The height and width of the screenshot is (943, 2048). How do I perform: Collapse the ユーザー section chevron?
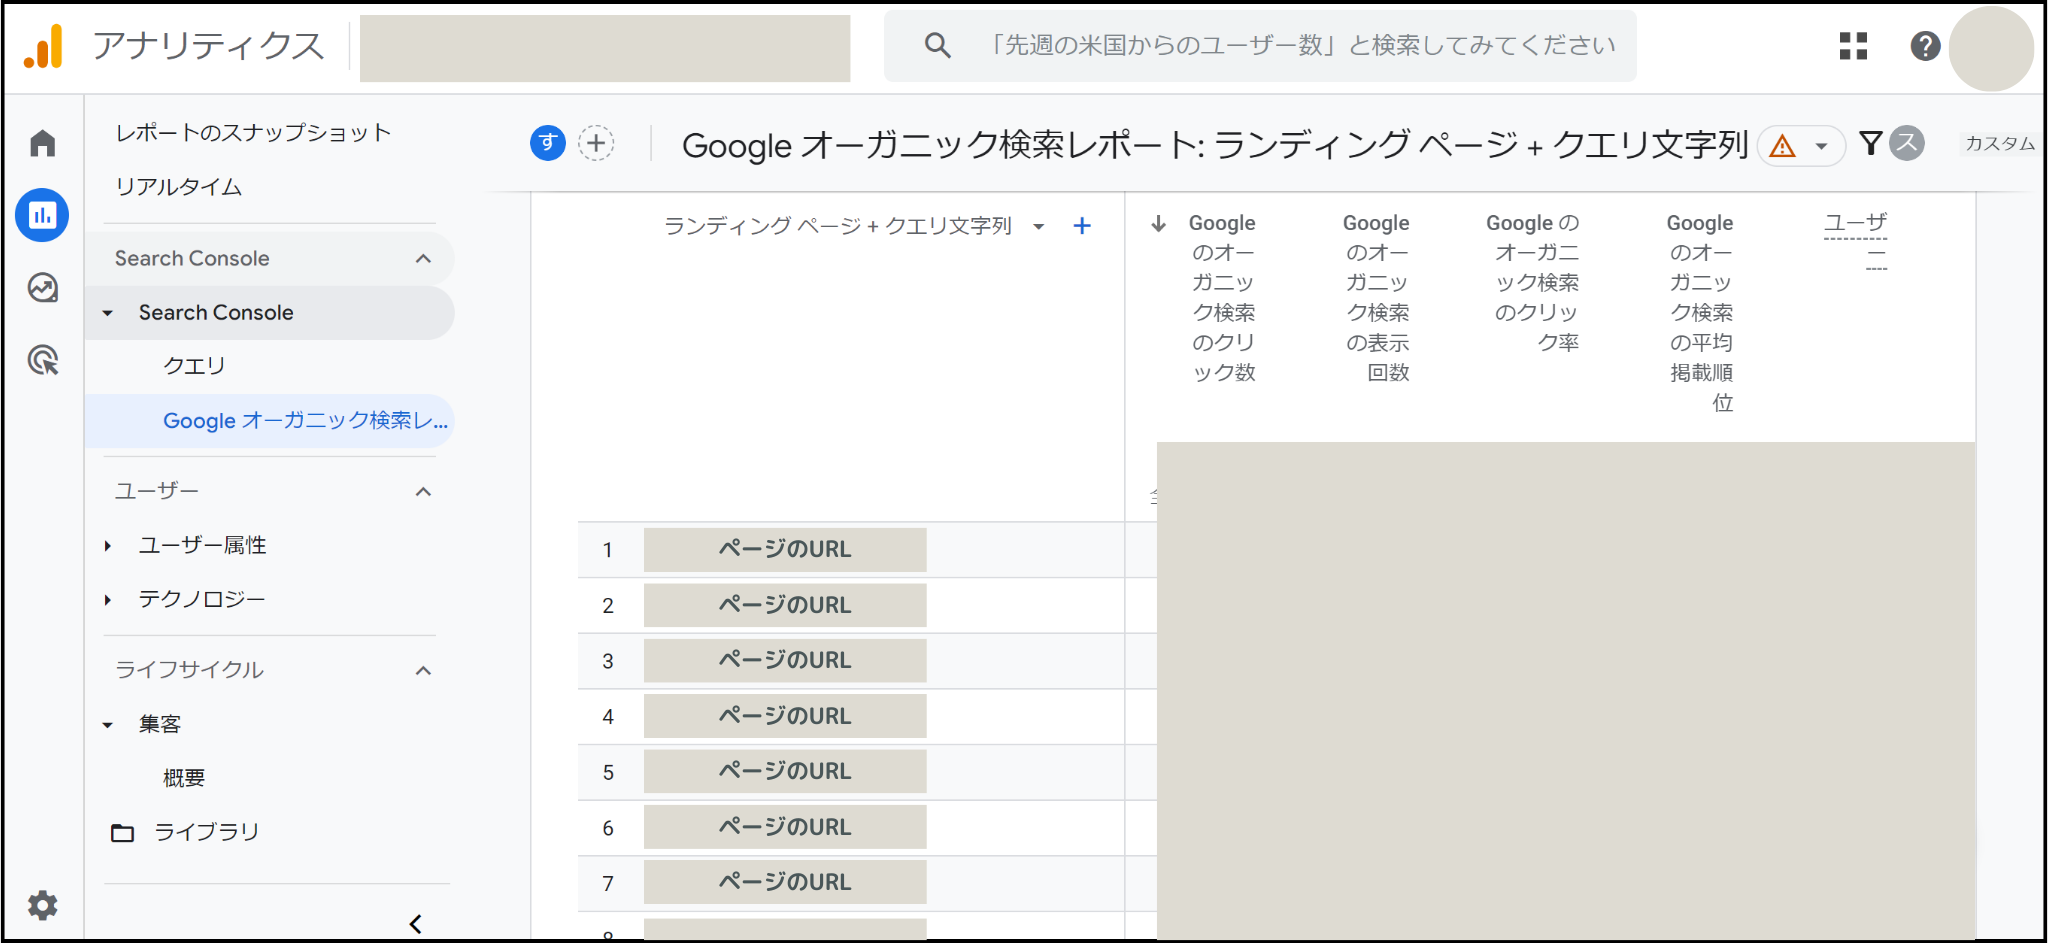click(x=423, y=492)
